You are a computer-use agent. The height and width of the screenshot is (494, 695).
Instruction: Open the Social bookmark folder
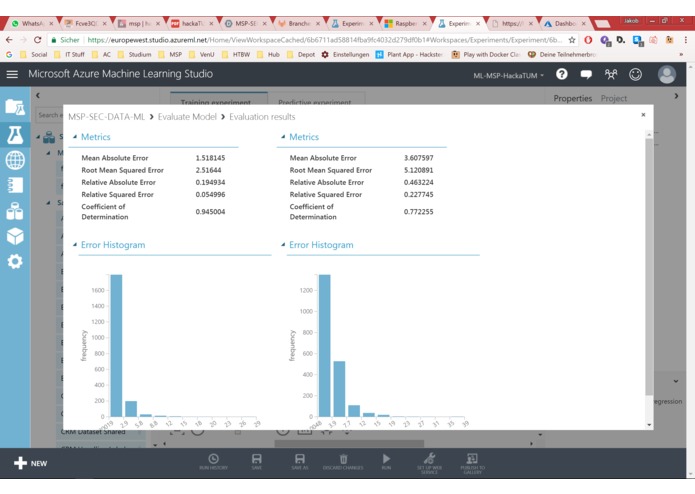(34, 54)
